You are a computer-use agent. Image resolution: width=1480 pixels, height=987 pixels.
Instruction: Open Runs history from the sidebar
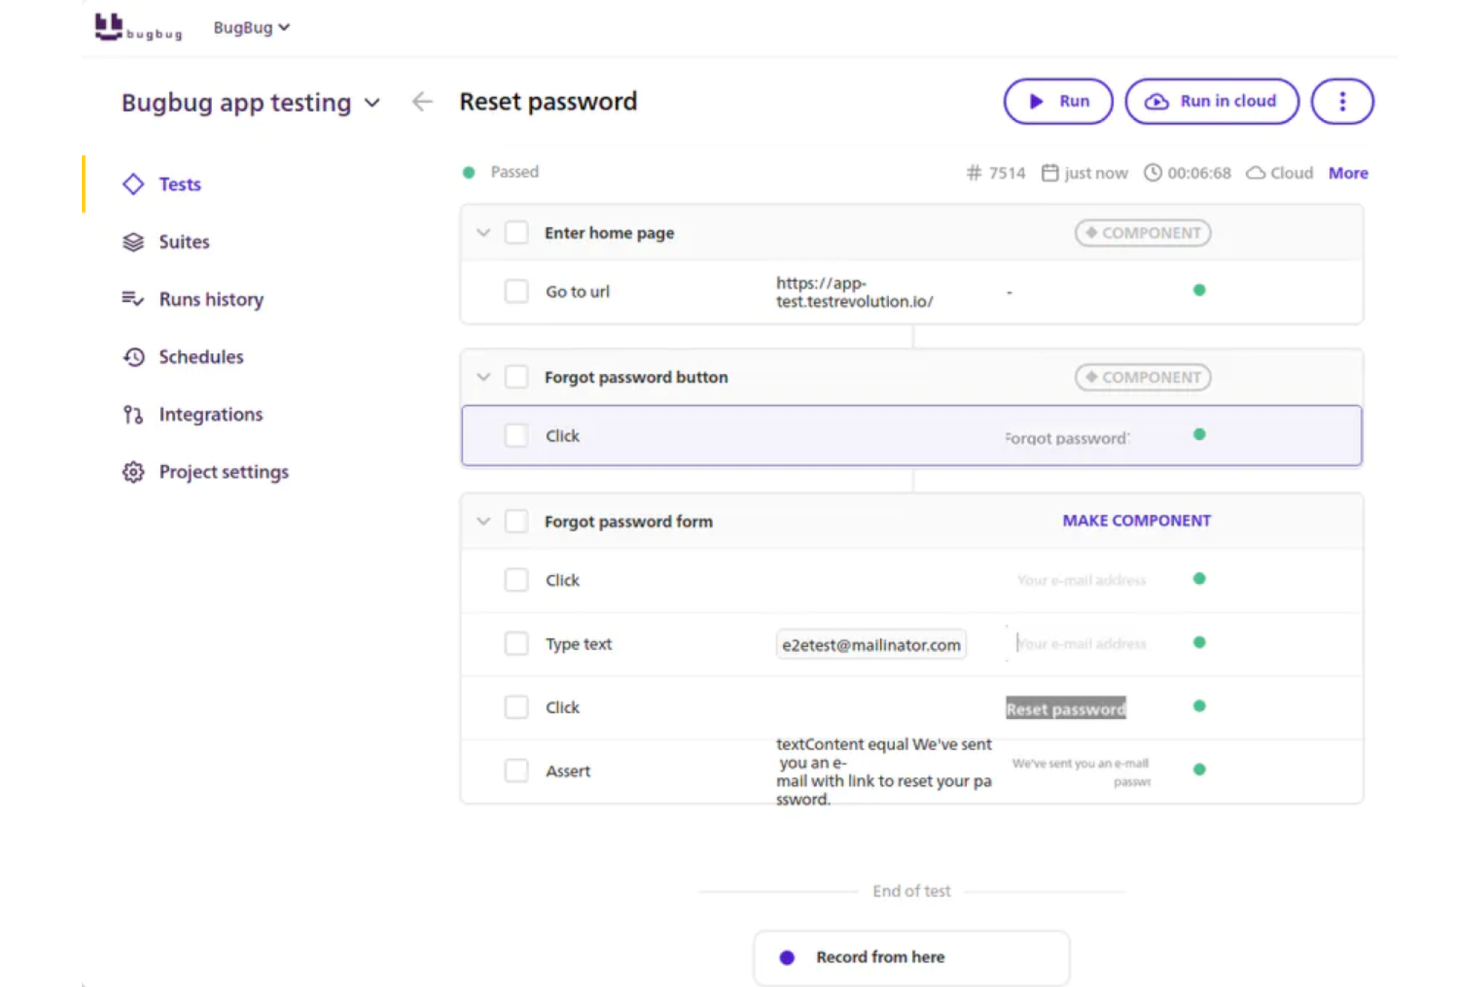tap(132, 298)
